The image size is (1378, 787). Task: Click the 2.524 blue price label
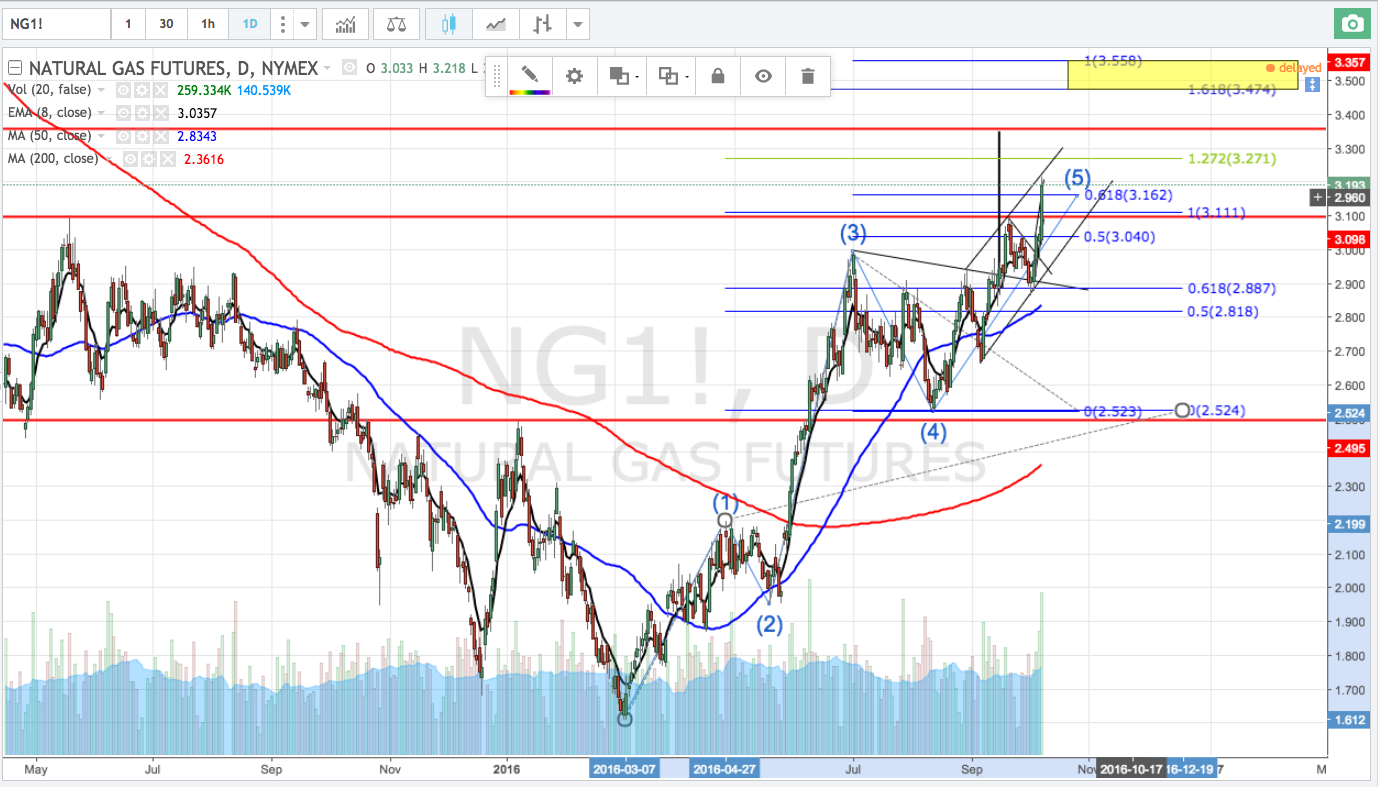(x=1349, y=413)
